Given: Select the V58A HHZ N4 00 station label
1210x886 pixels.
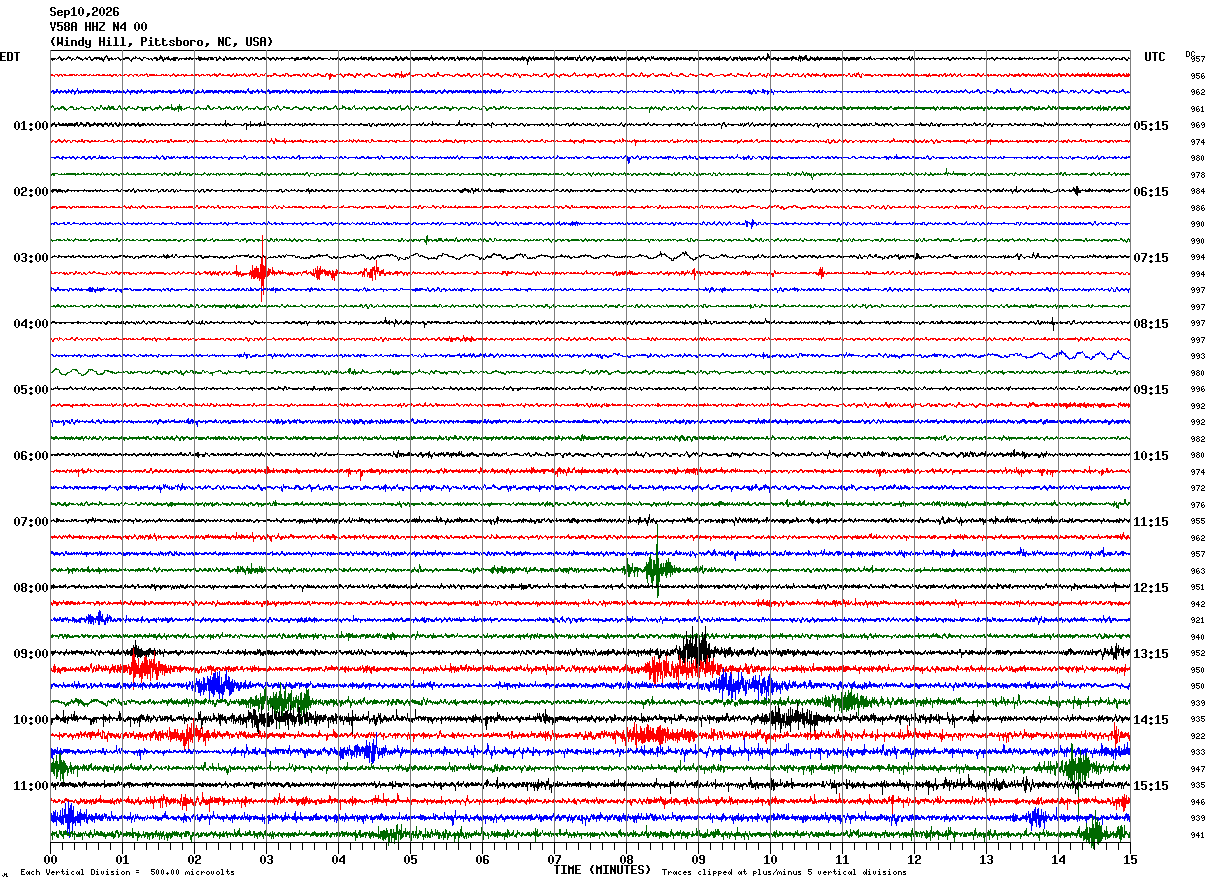Looking at the screenshot, I should click(x=98, y=27).
